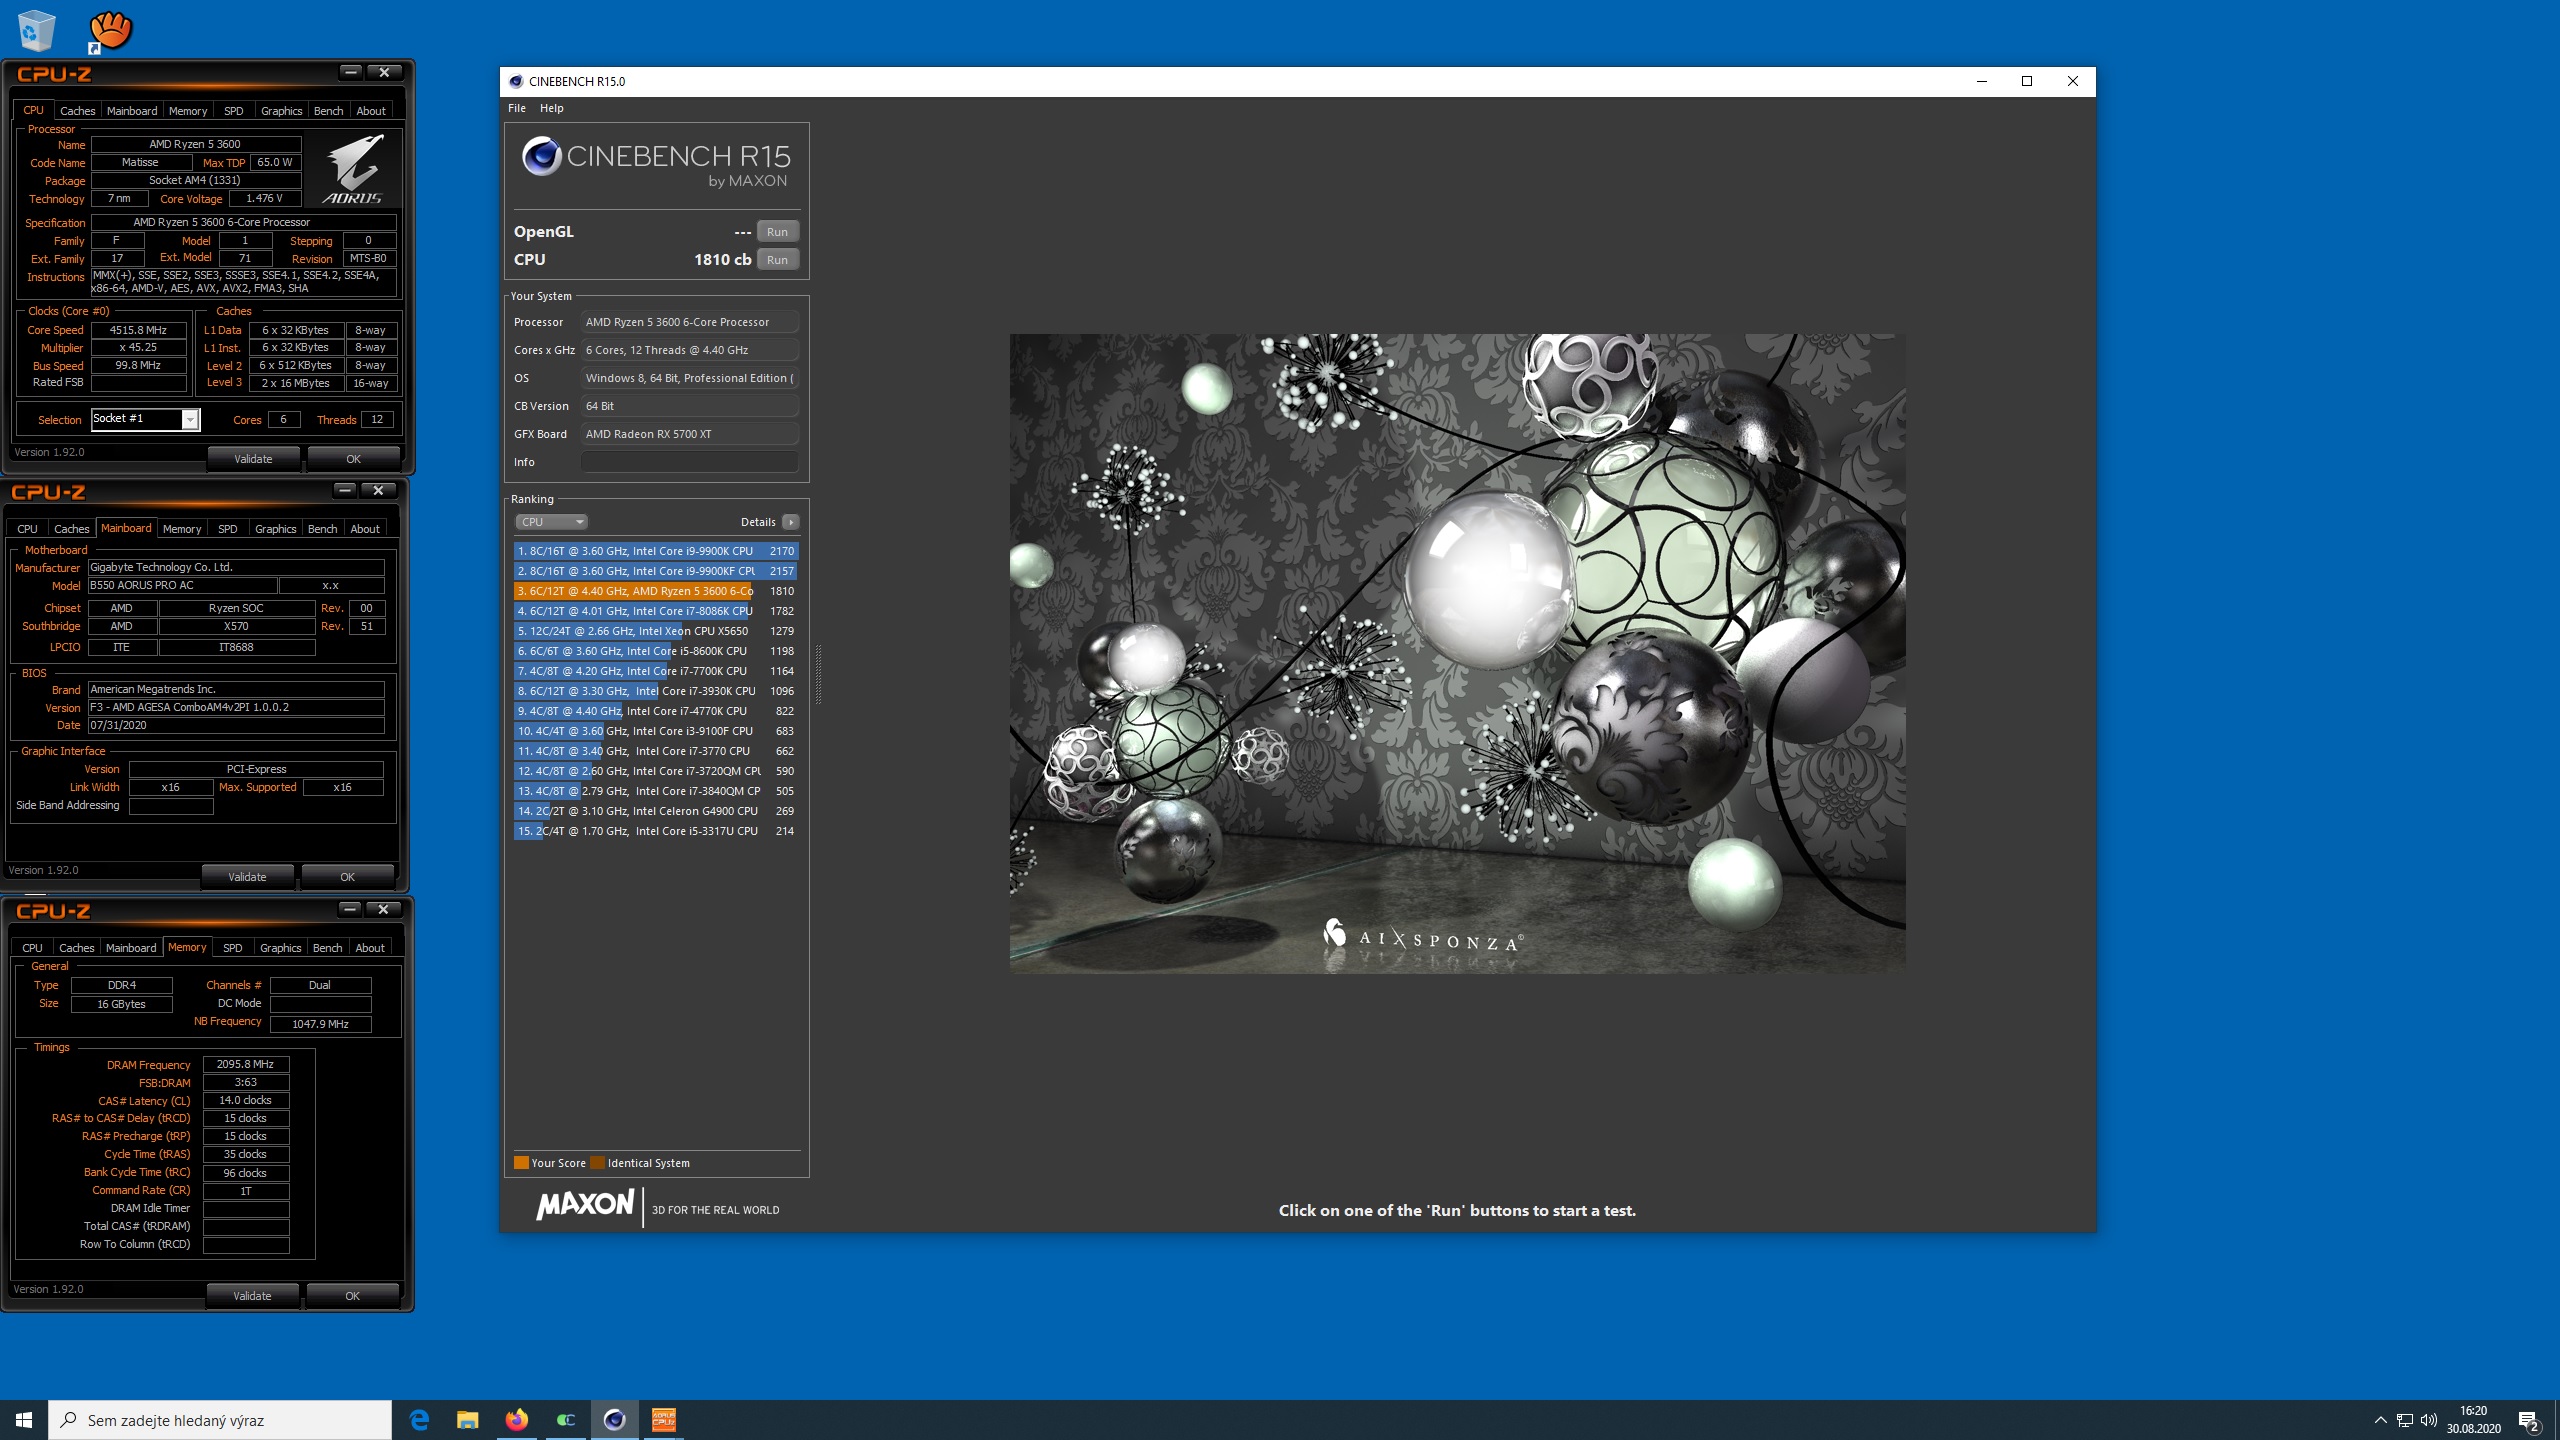Open Graphics tab in middle CPU-Z window

coord(275,529)
